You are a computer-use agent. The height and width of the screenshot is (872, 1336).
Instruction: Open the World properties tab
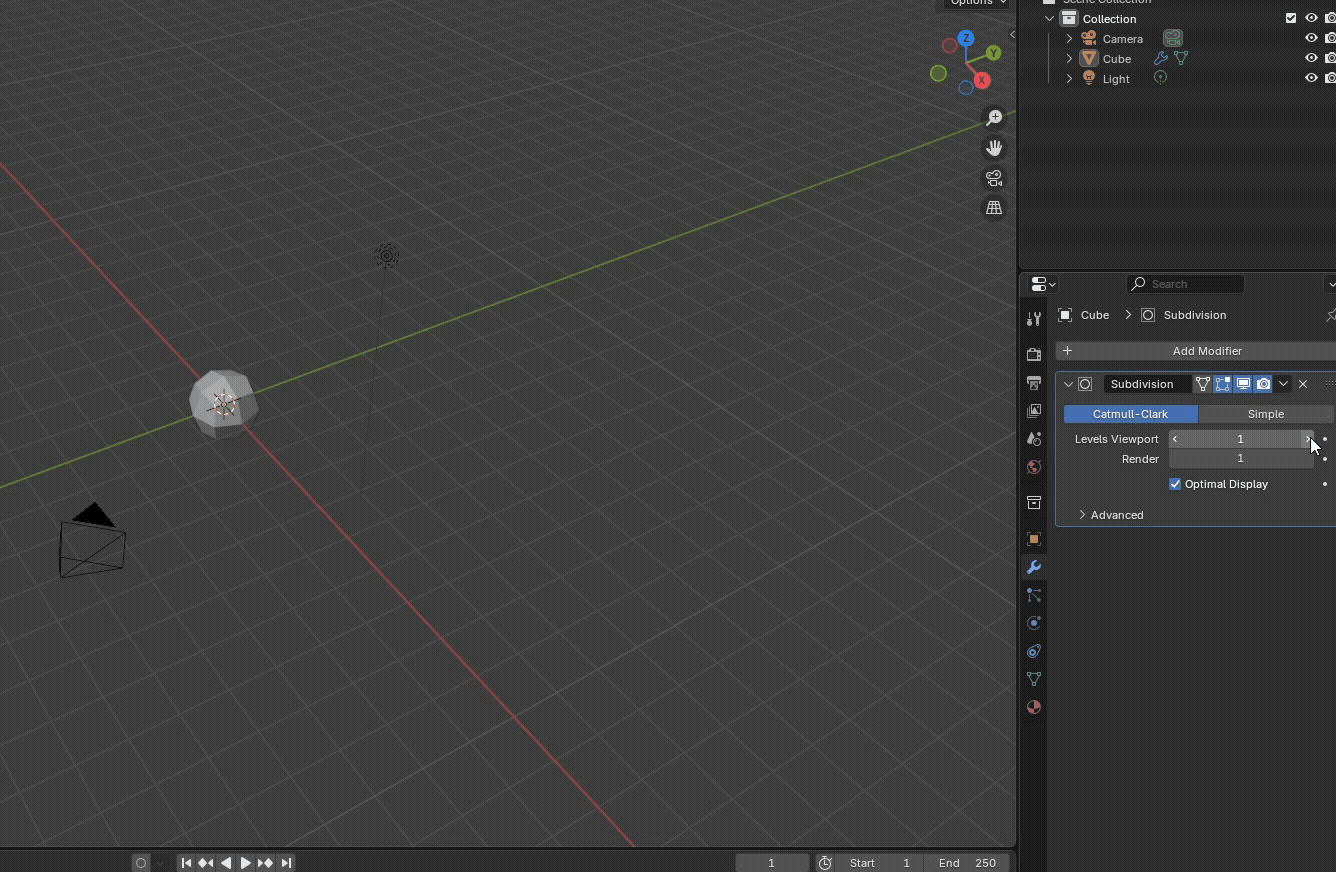[1034, 467]
